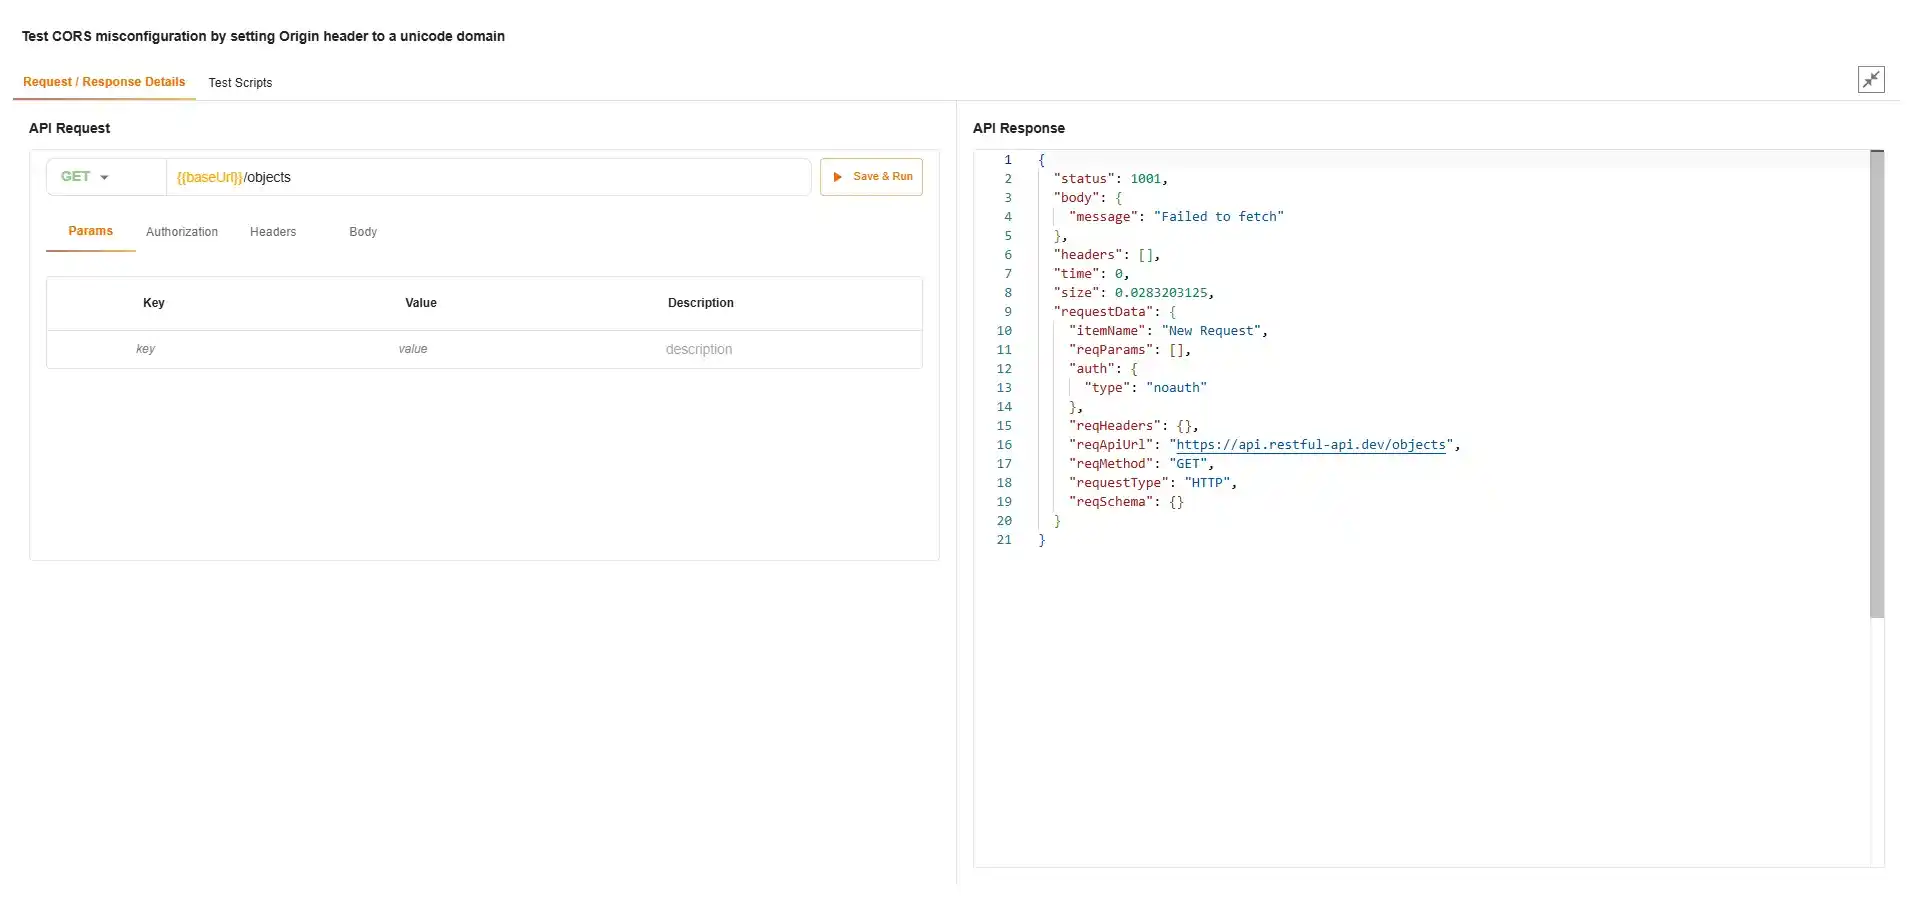
Task: Open the GET method dropdown
Action: pos(86,177)
